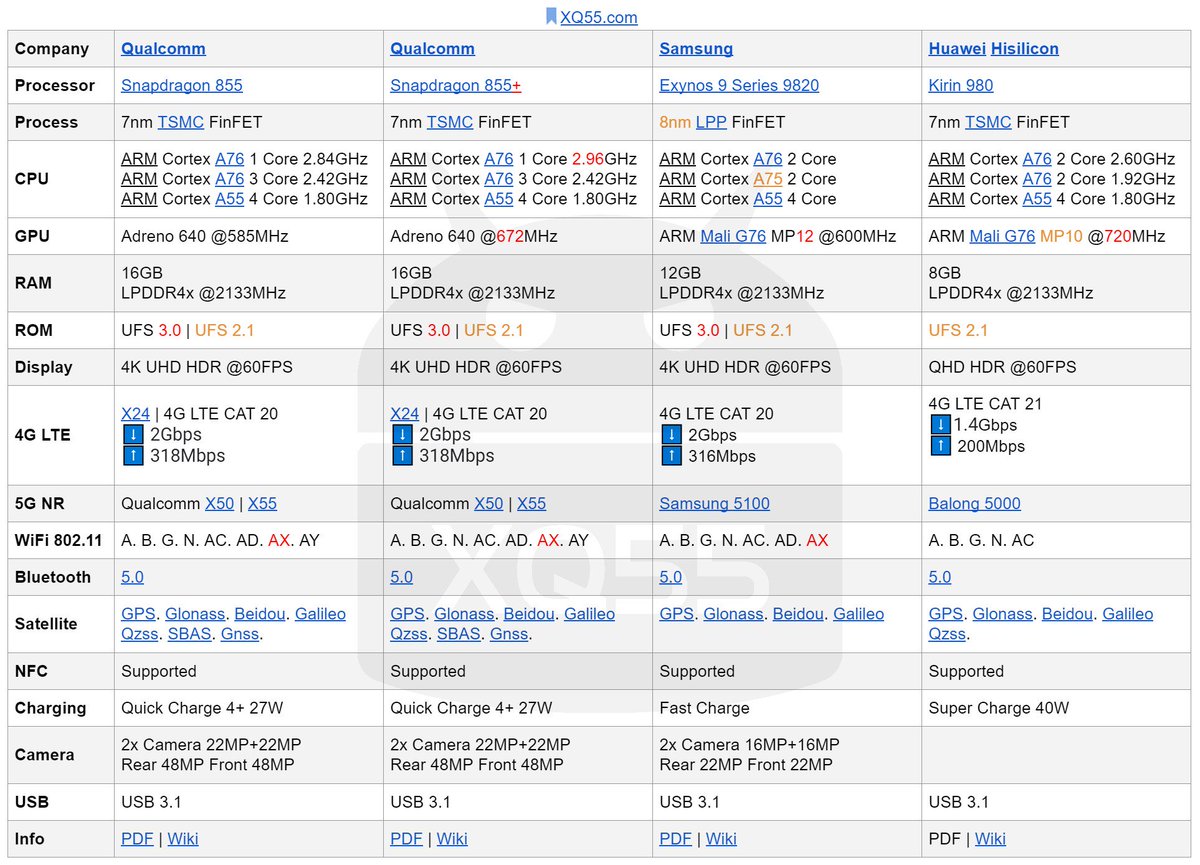Open the TSMC link in the Kirin 980 column
The height and width of the screenshot is (865, 1200).
988,122
